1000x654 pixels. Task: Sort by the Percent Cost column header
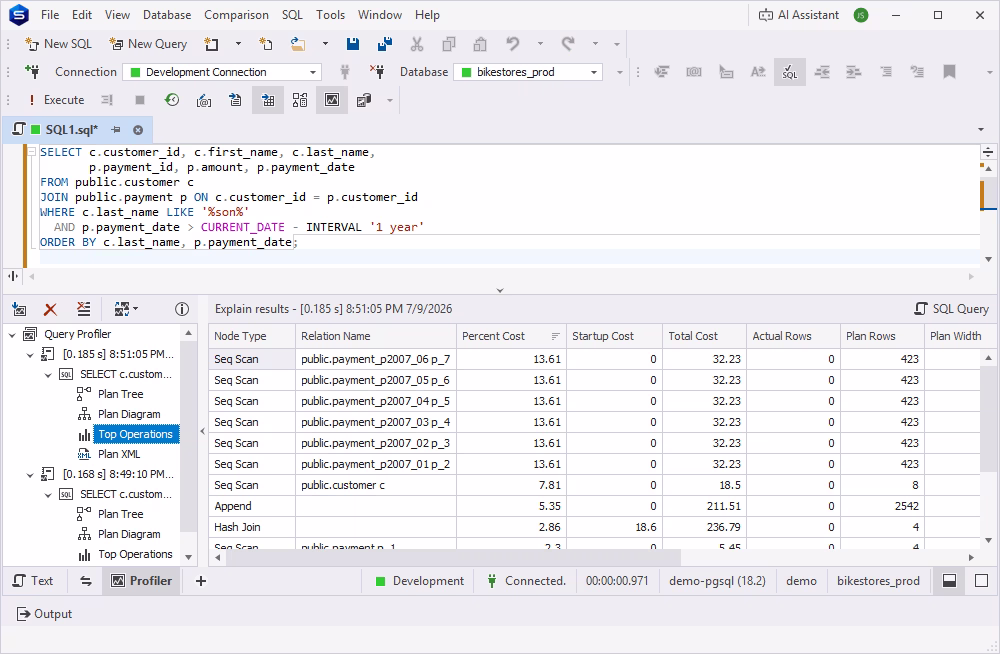[511, 336]
